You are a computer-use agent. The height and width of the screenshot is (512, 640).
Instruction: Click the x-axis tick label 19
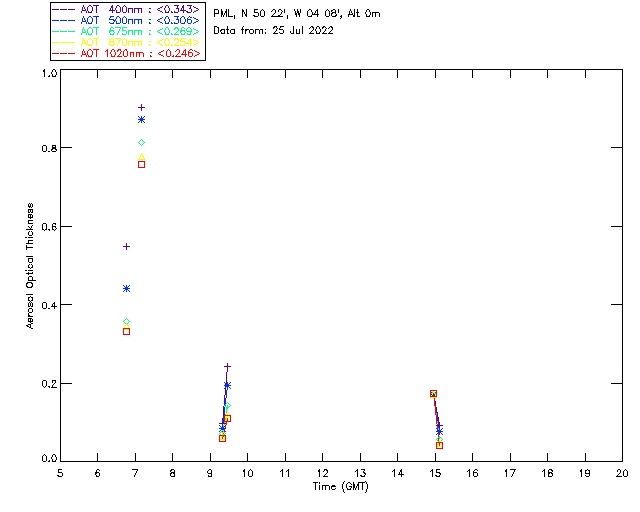click(x=585, y=473)
